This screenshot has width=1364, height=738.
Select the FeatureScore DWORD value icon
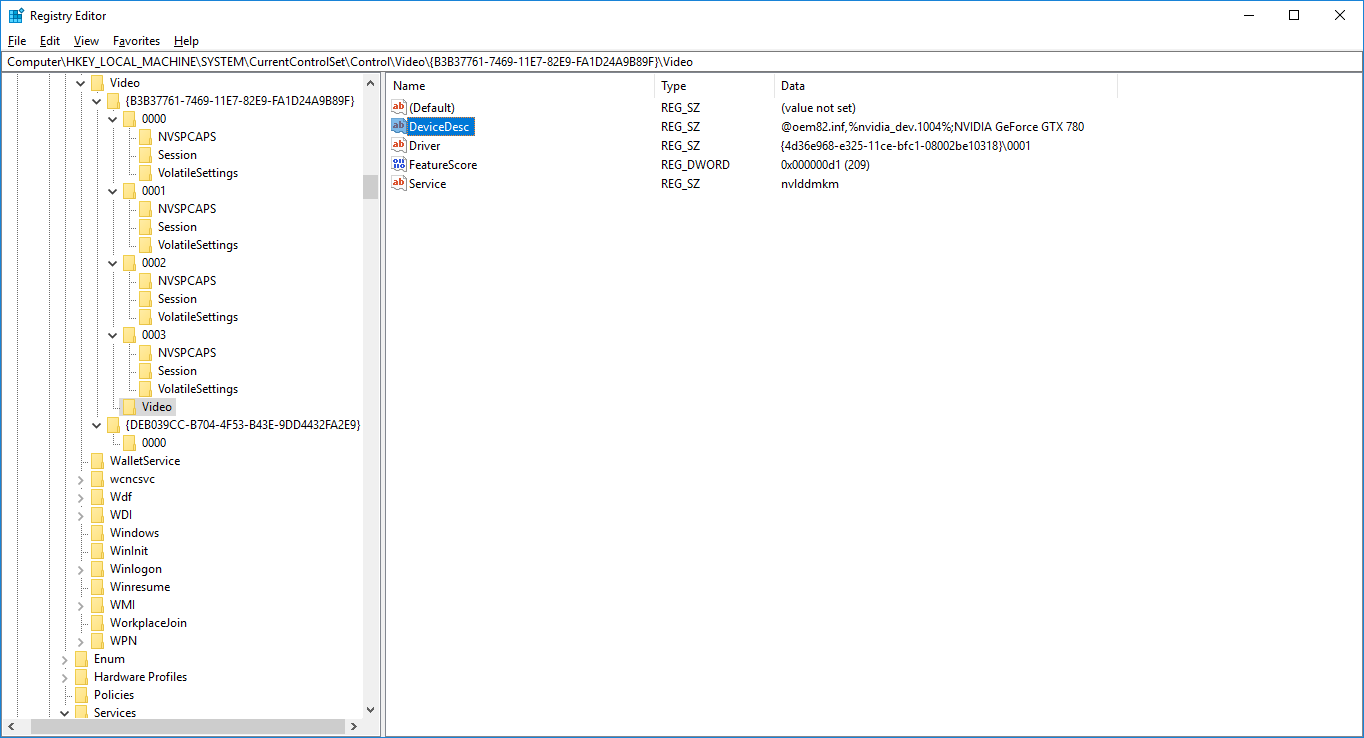(399, 165)
